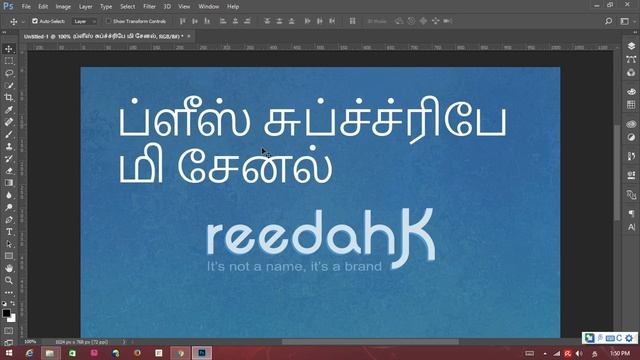The width and height of the screenshot is (640, 360).
Task: Select the Move tool
Action: pos(9,49)
